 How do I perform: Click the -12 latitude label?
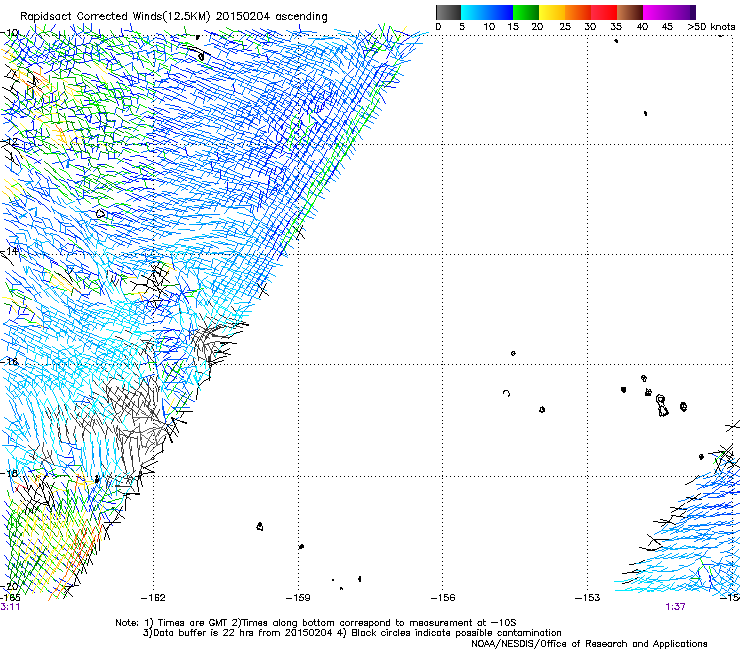coord(9,142)
